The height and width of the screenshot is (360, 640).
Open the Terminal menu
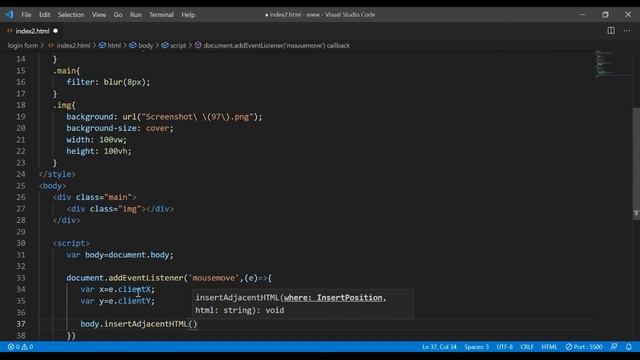point(161,15)
